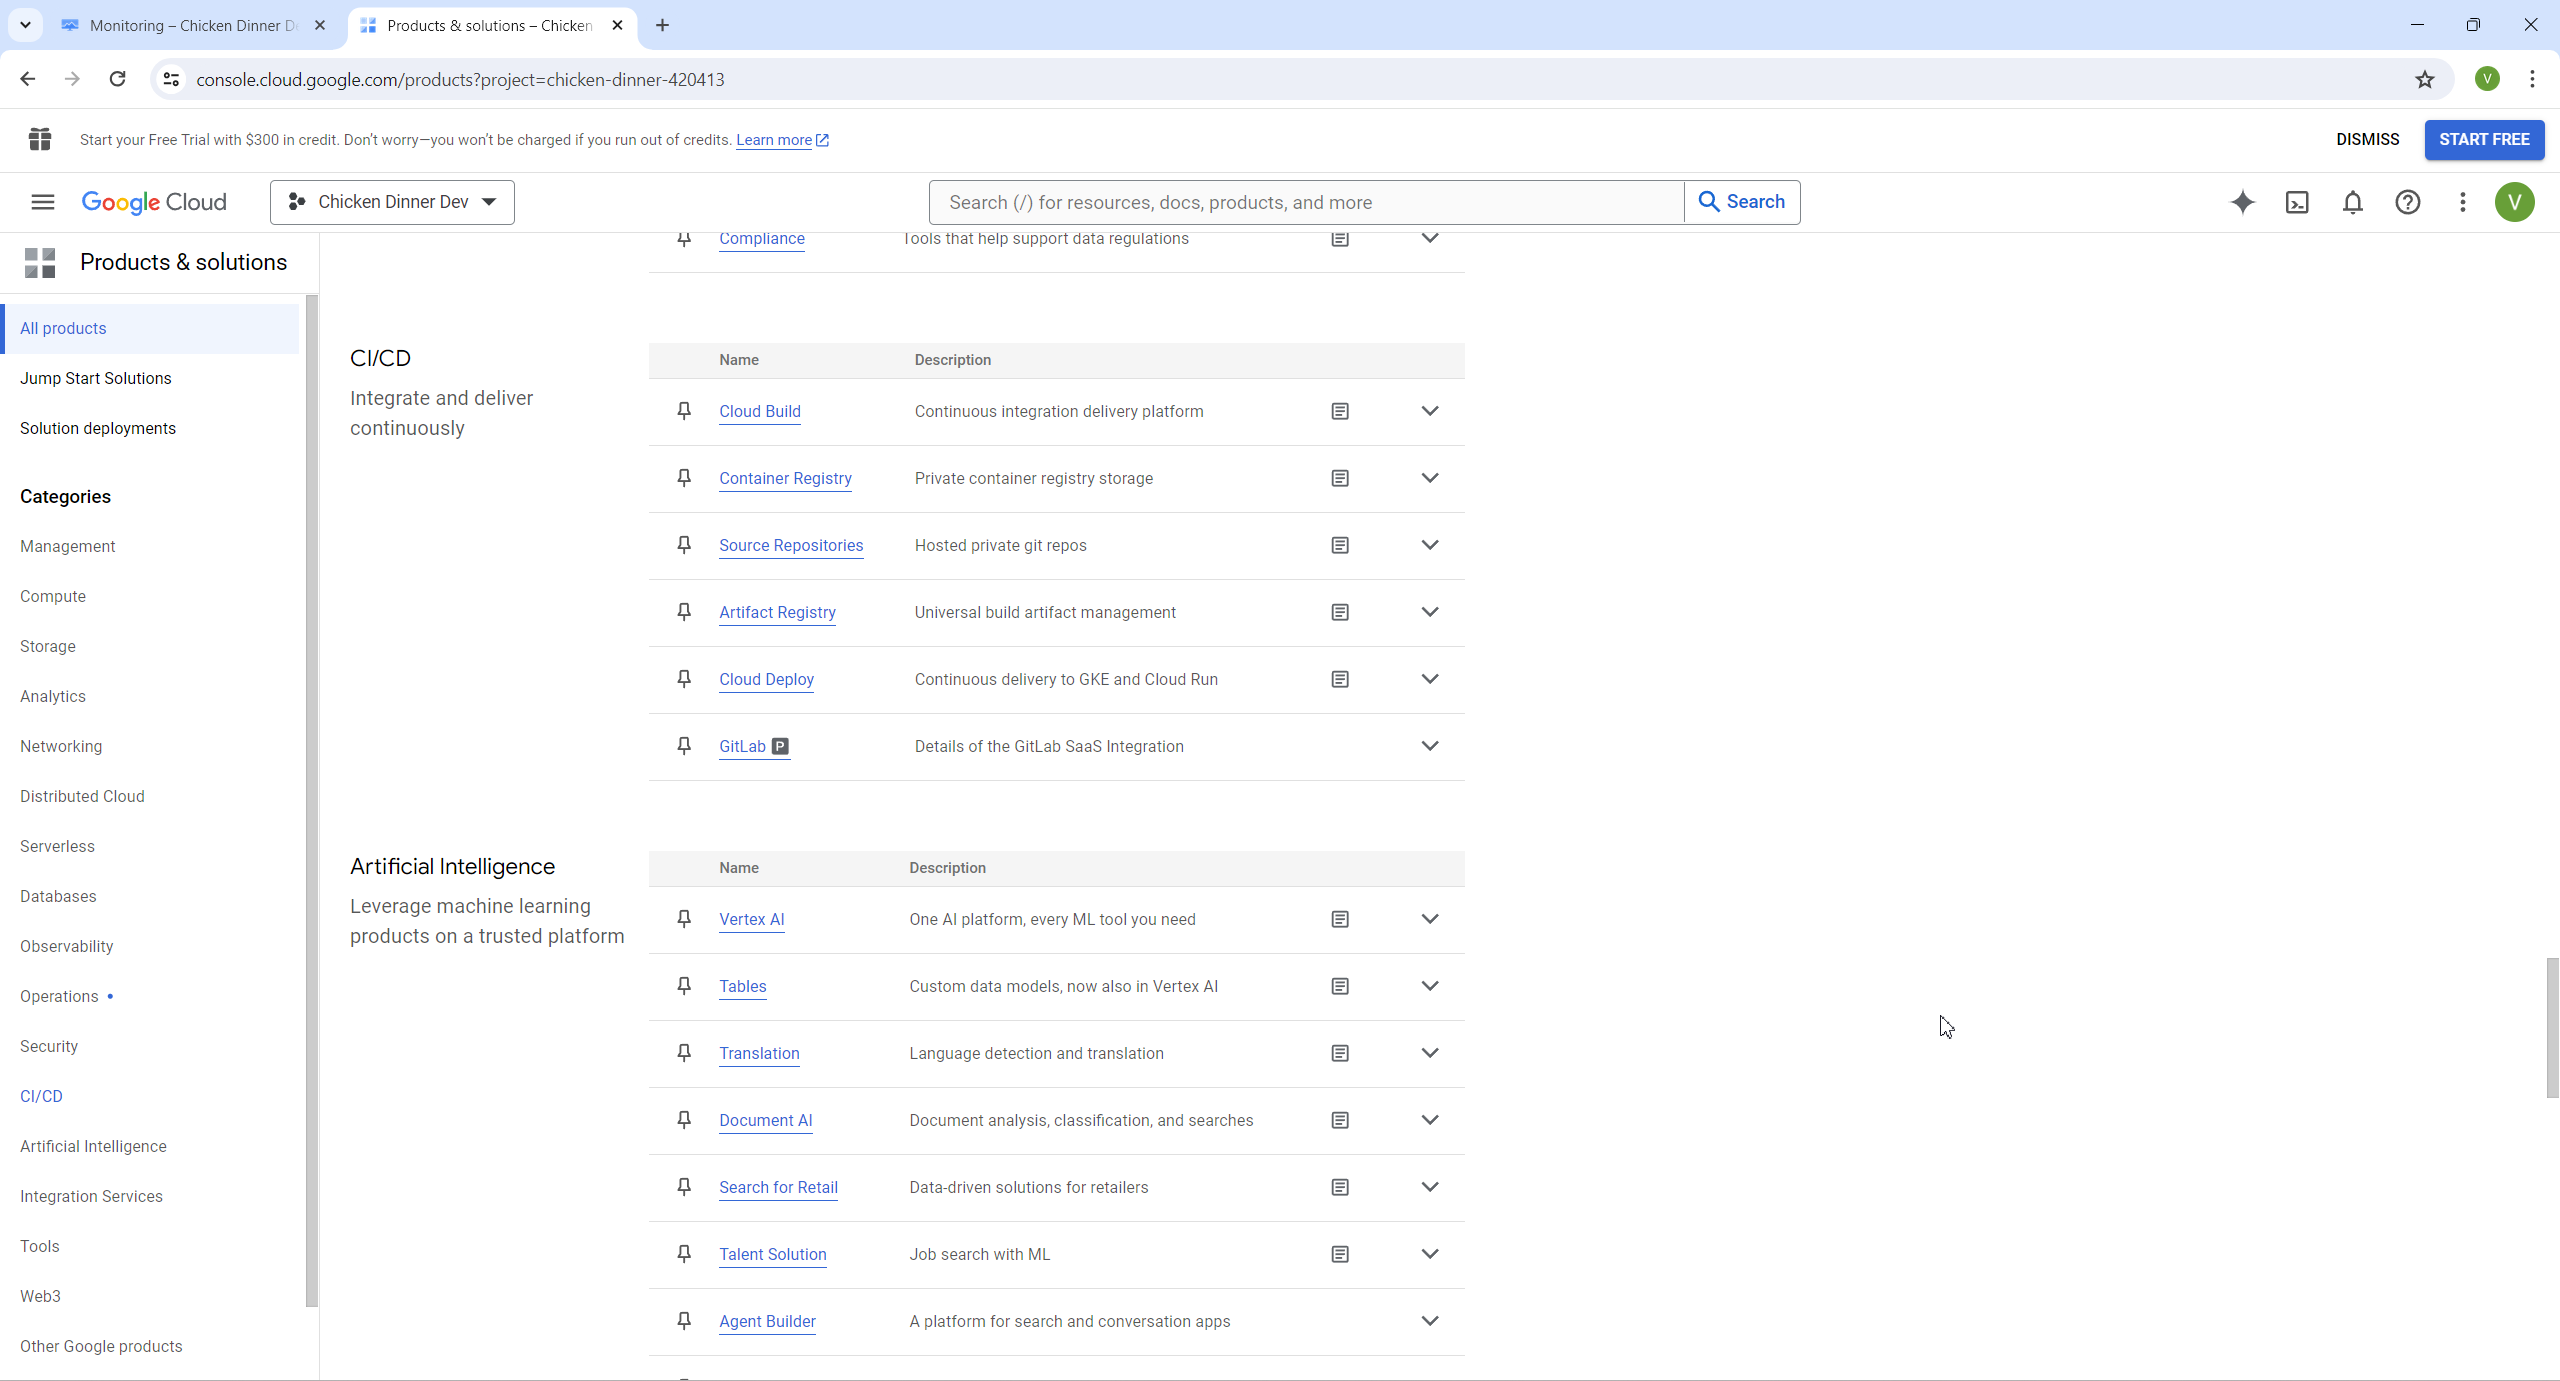2560x1381 pixels.
Task: Switch to the Monitoring browser tab
Action: [x=190, y=25]
